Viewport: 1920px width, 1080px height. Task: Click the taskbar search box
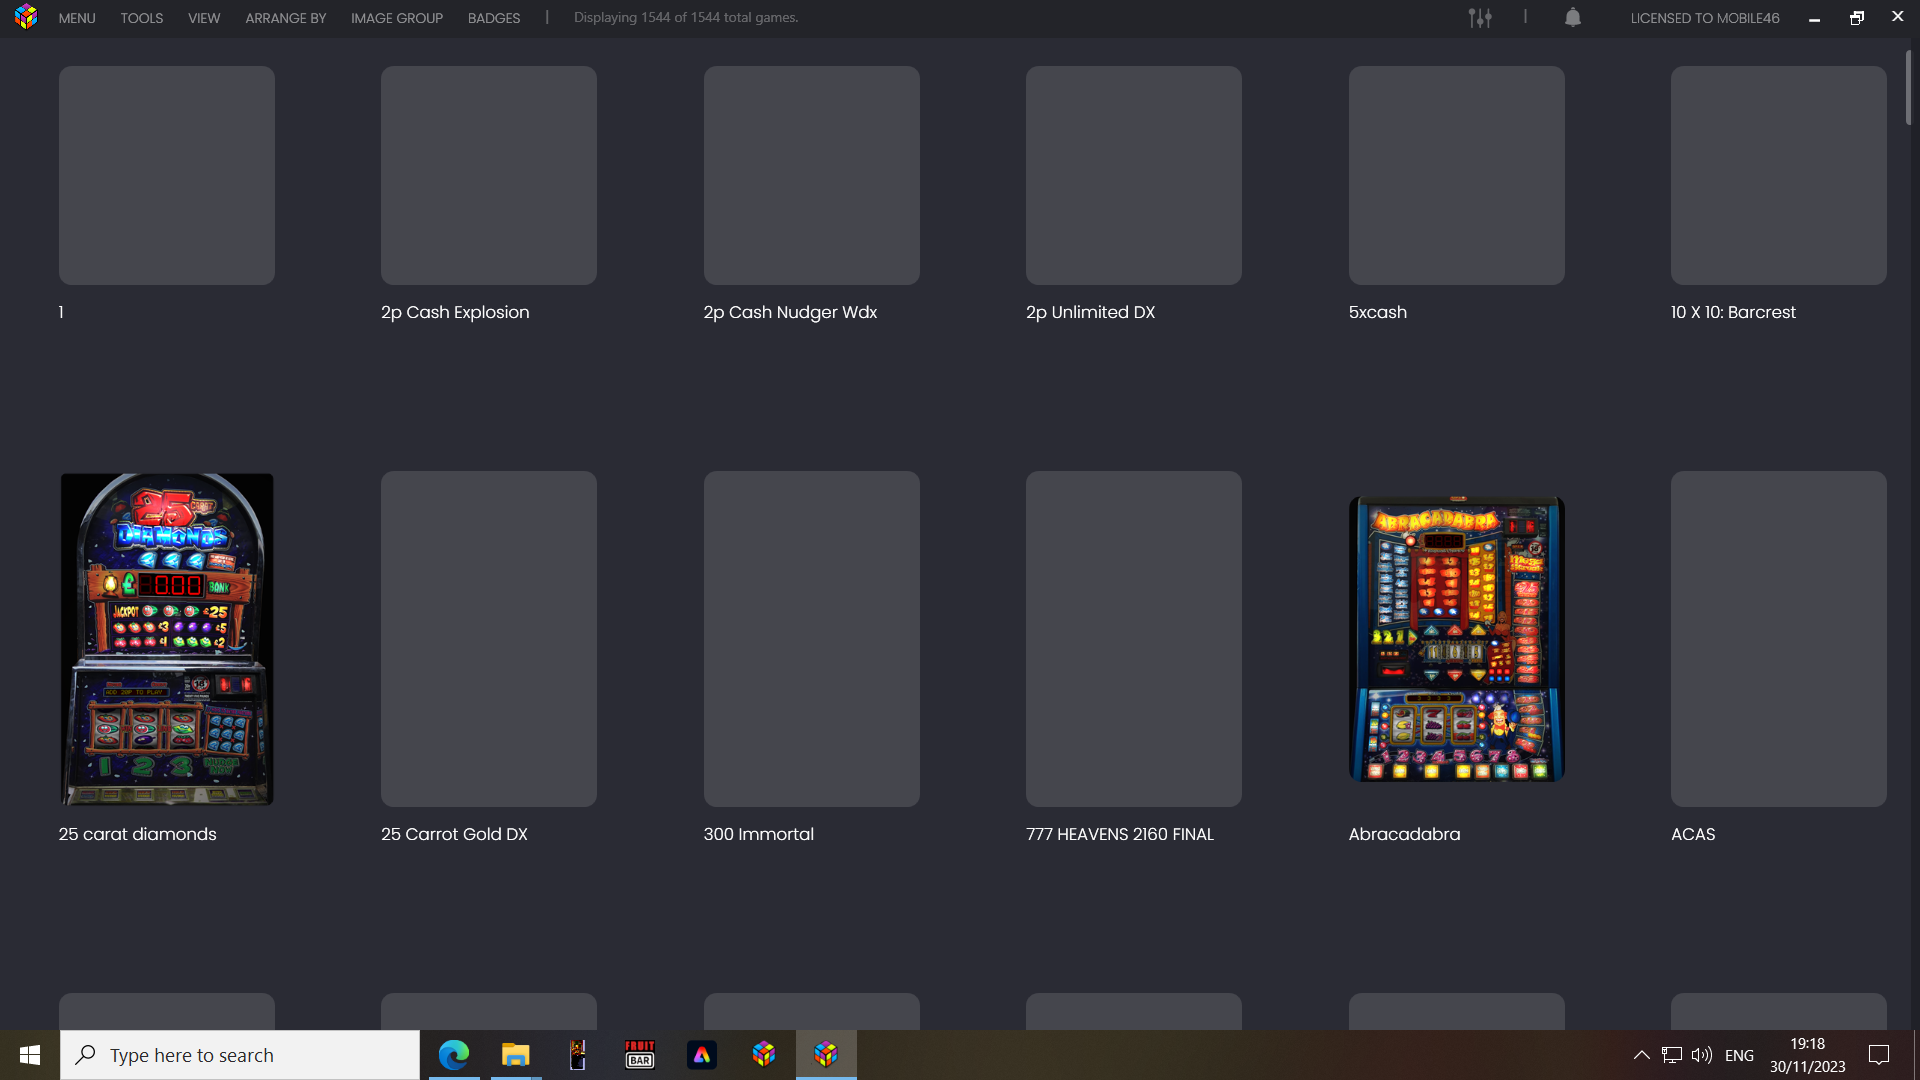click(240, 1055)
